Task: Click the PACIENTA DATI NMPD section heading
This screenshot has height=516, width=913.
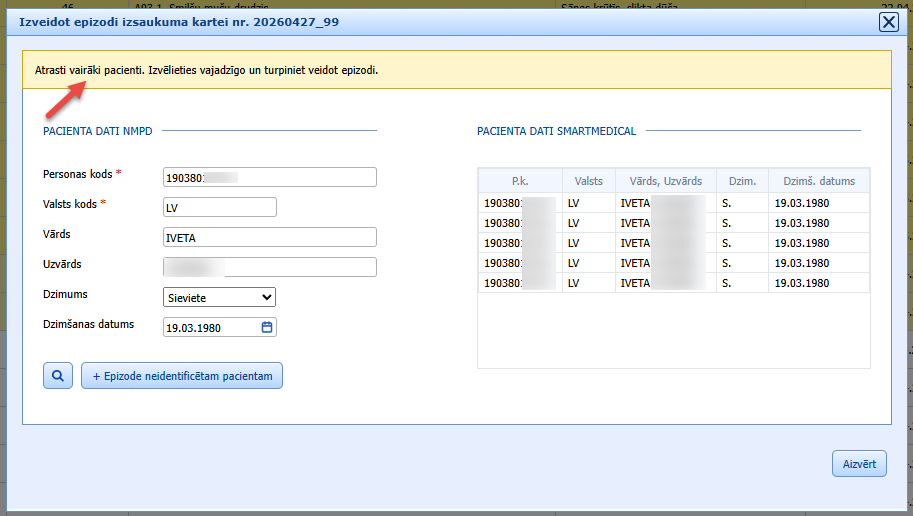Action: 98,131
